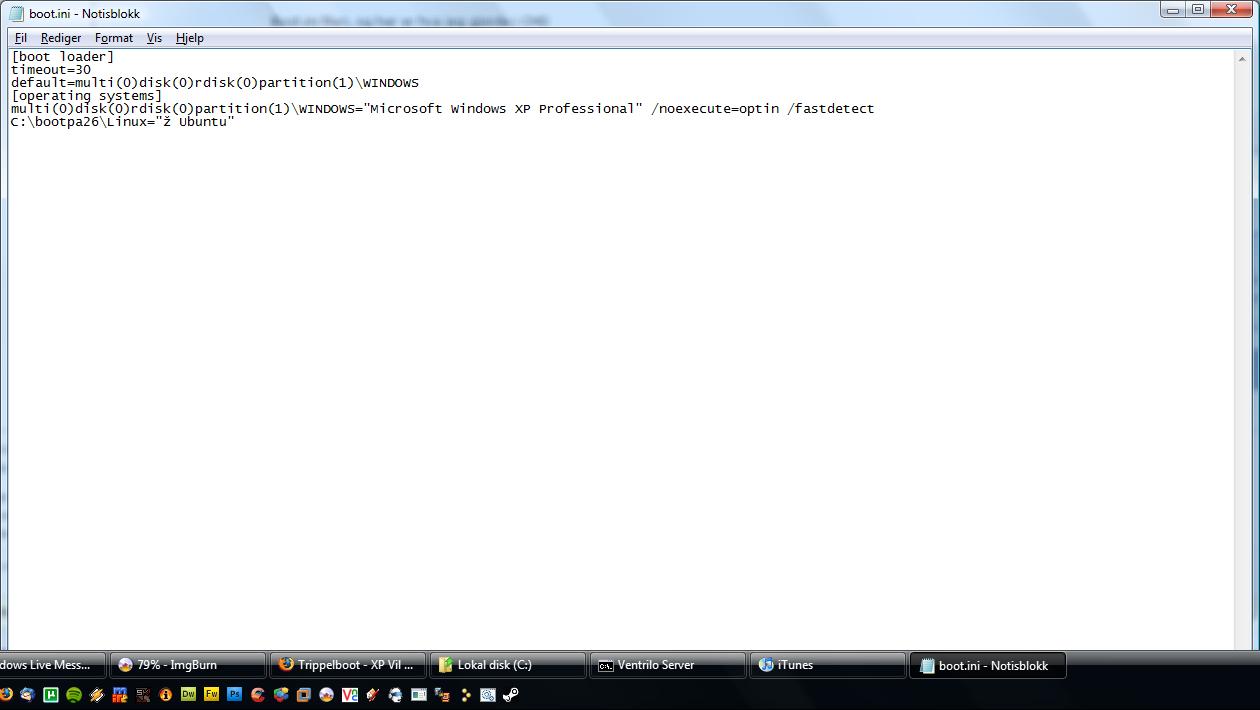Click the Notepad icon in the title bar

[16, 13]
